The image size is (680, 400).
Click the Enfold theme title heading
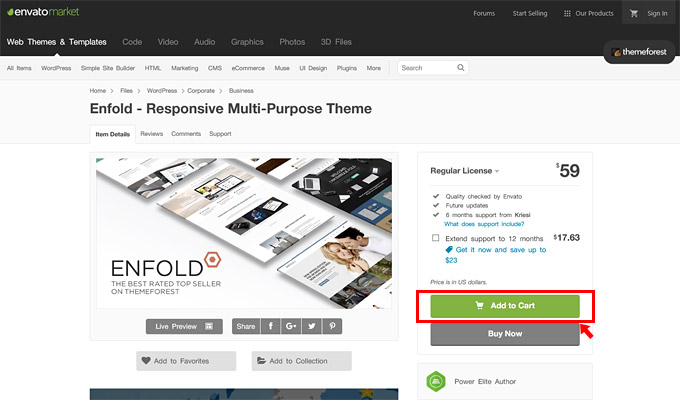click(x=231, y=108)
